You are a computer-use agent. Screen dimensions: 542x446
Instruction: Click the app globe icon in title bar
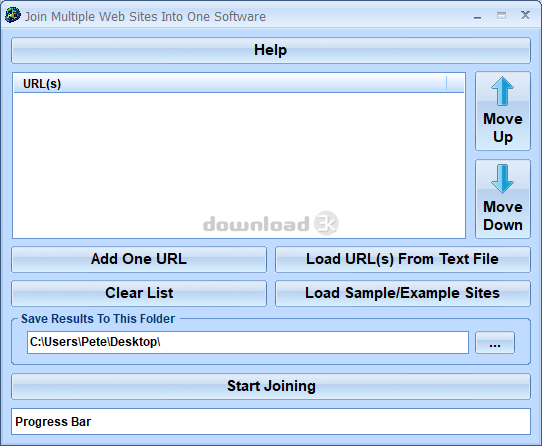[x=12, y=15]
